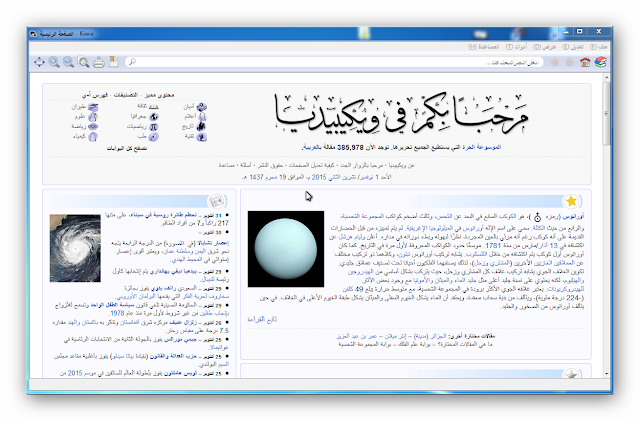Click the 'تابع القراءة' continue reading link
This screenshot has width=640, height=421.
coord(262,319)
